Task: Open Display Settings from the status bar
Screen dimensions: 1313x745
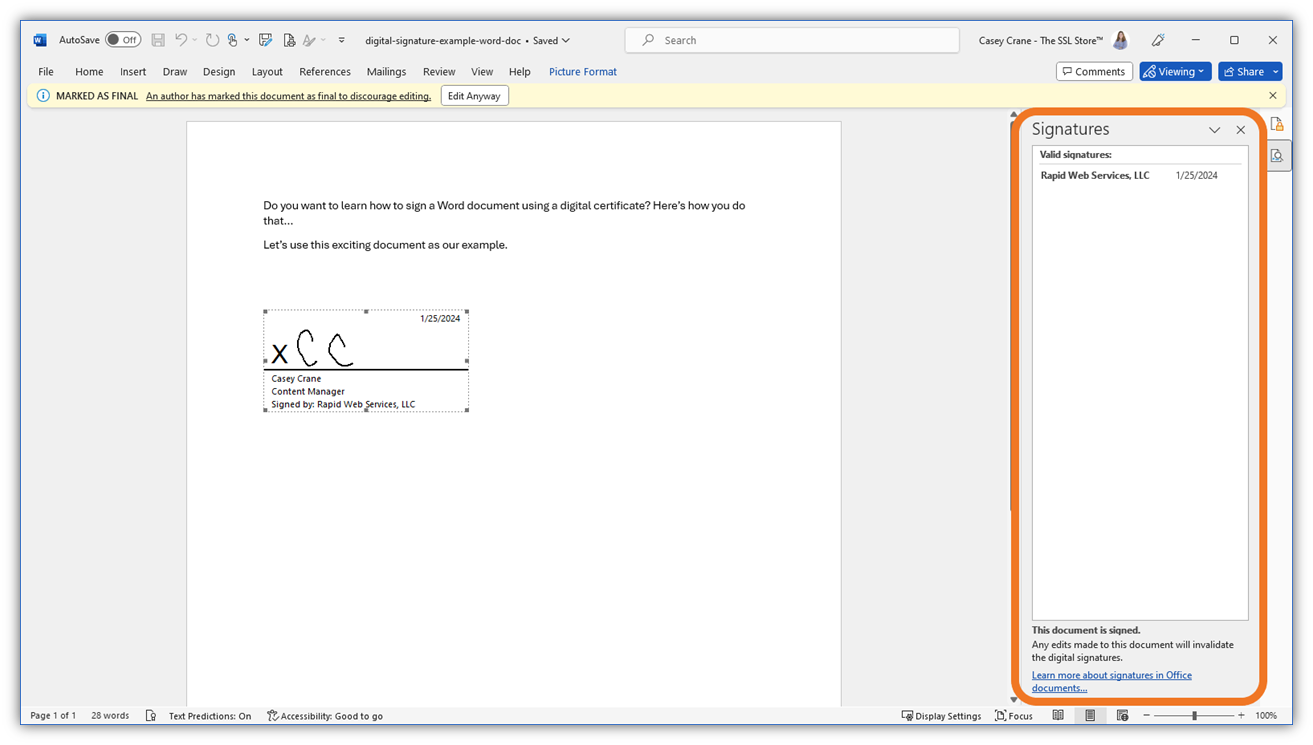Action: 941,715
